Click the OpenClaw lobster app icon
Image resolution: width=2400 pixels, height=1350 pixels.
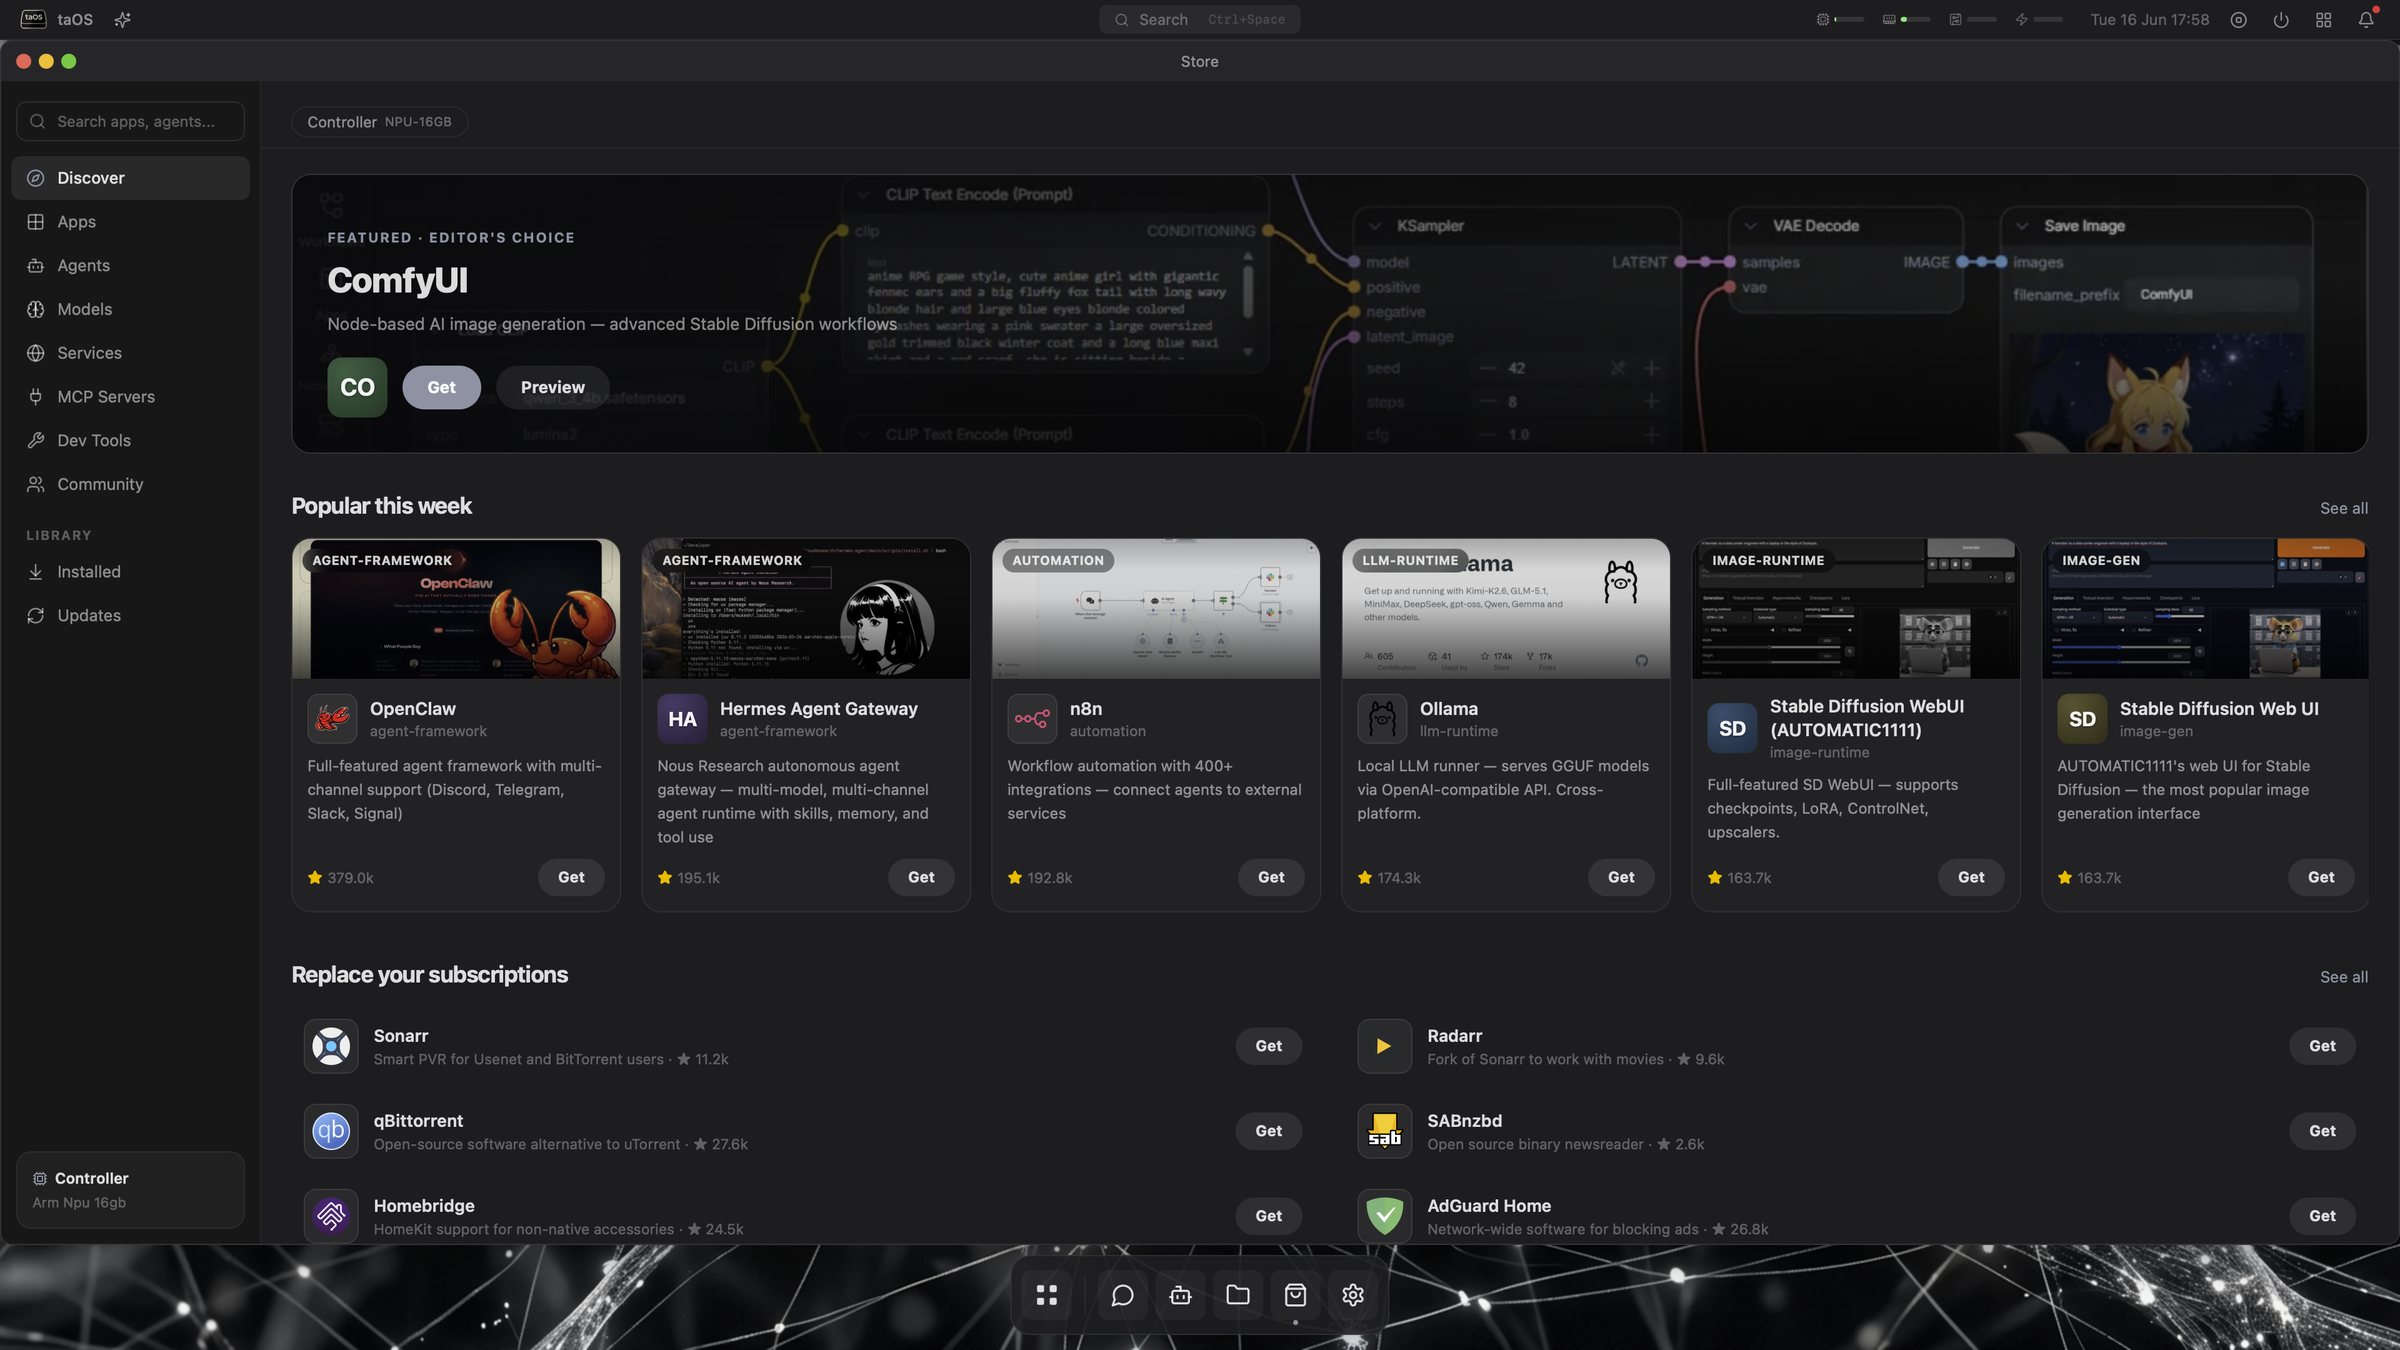[332, 718]
